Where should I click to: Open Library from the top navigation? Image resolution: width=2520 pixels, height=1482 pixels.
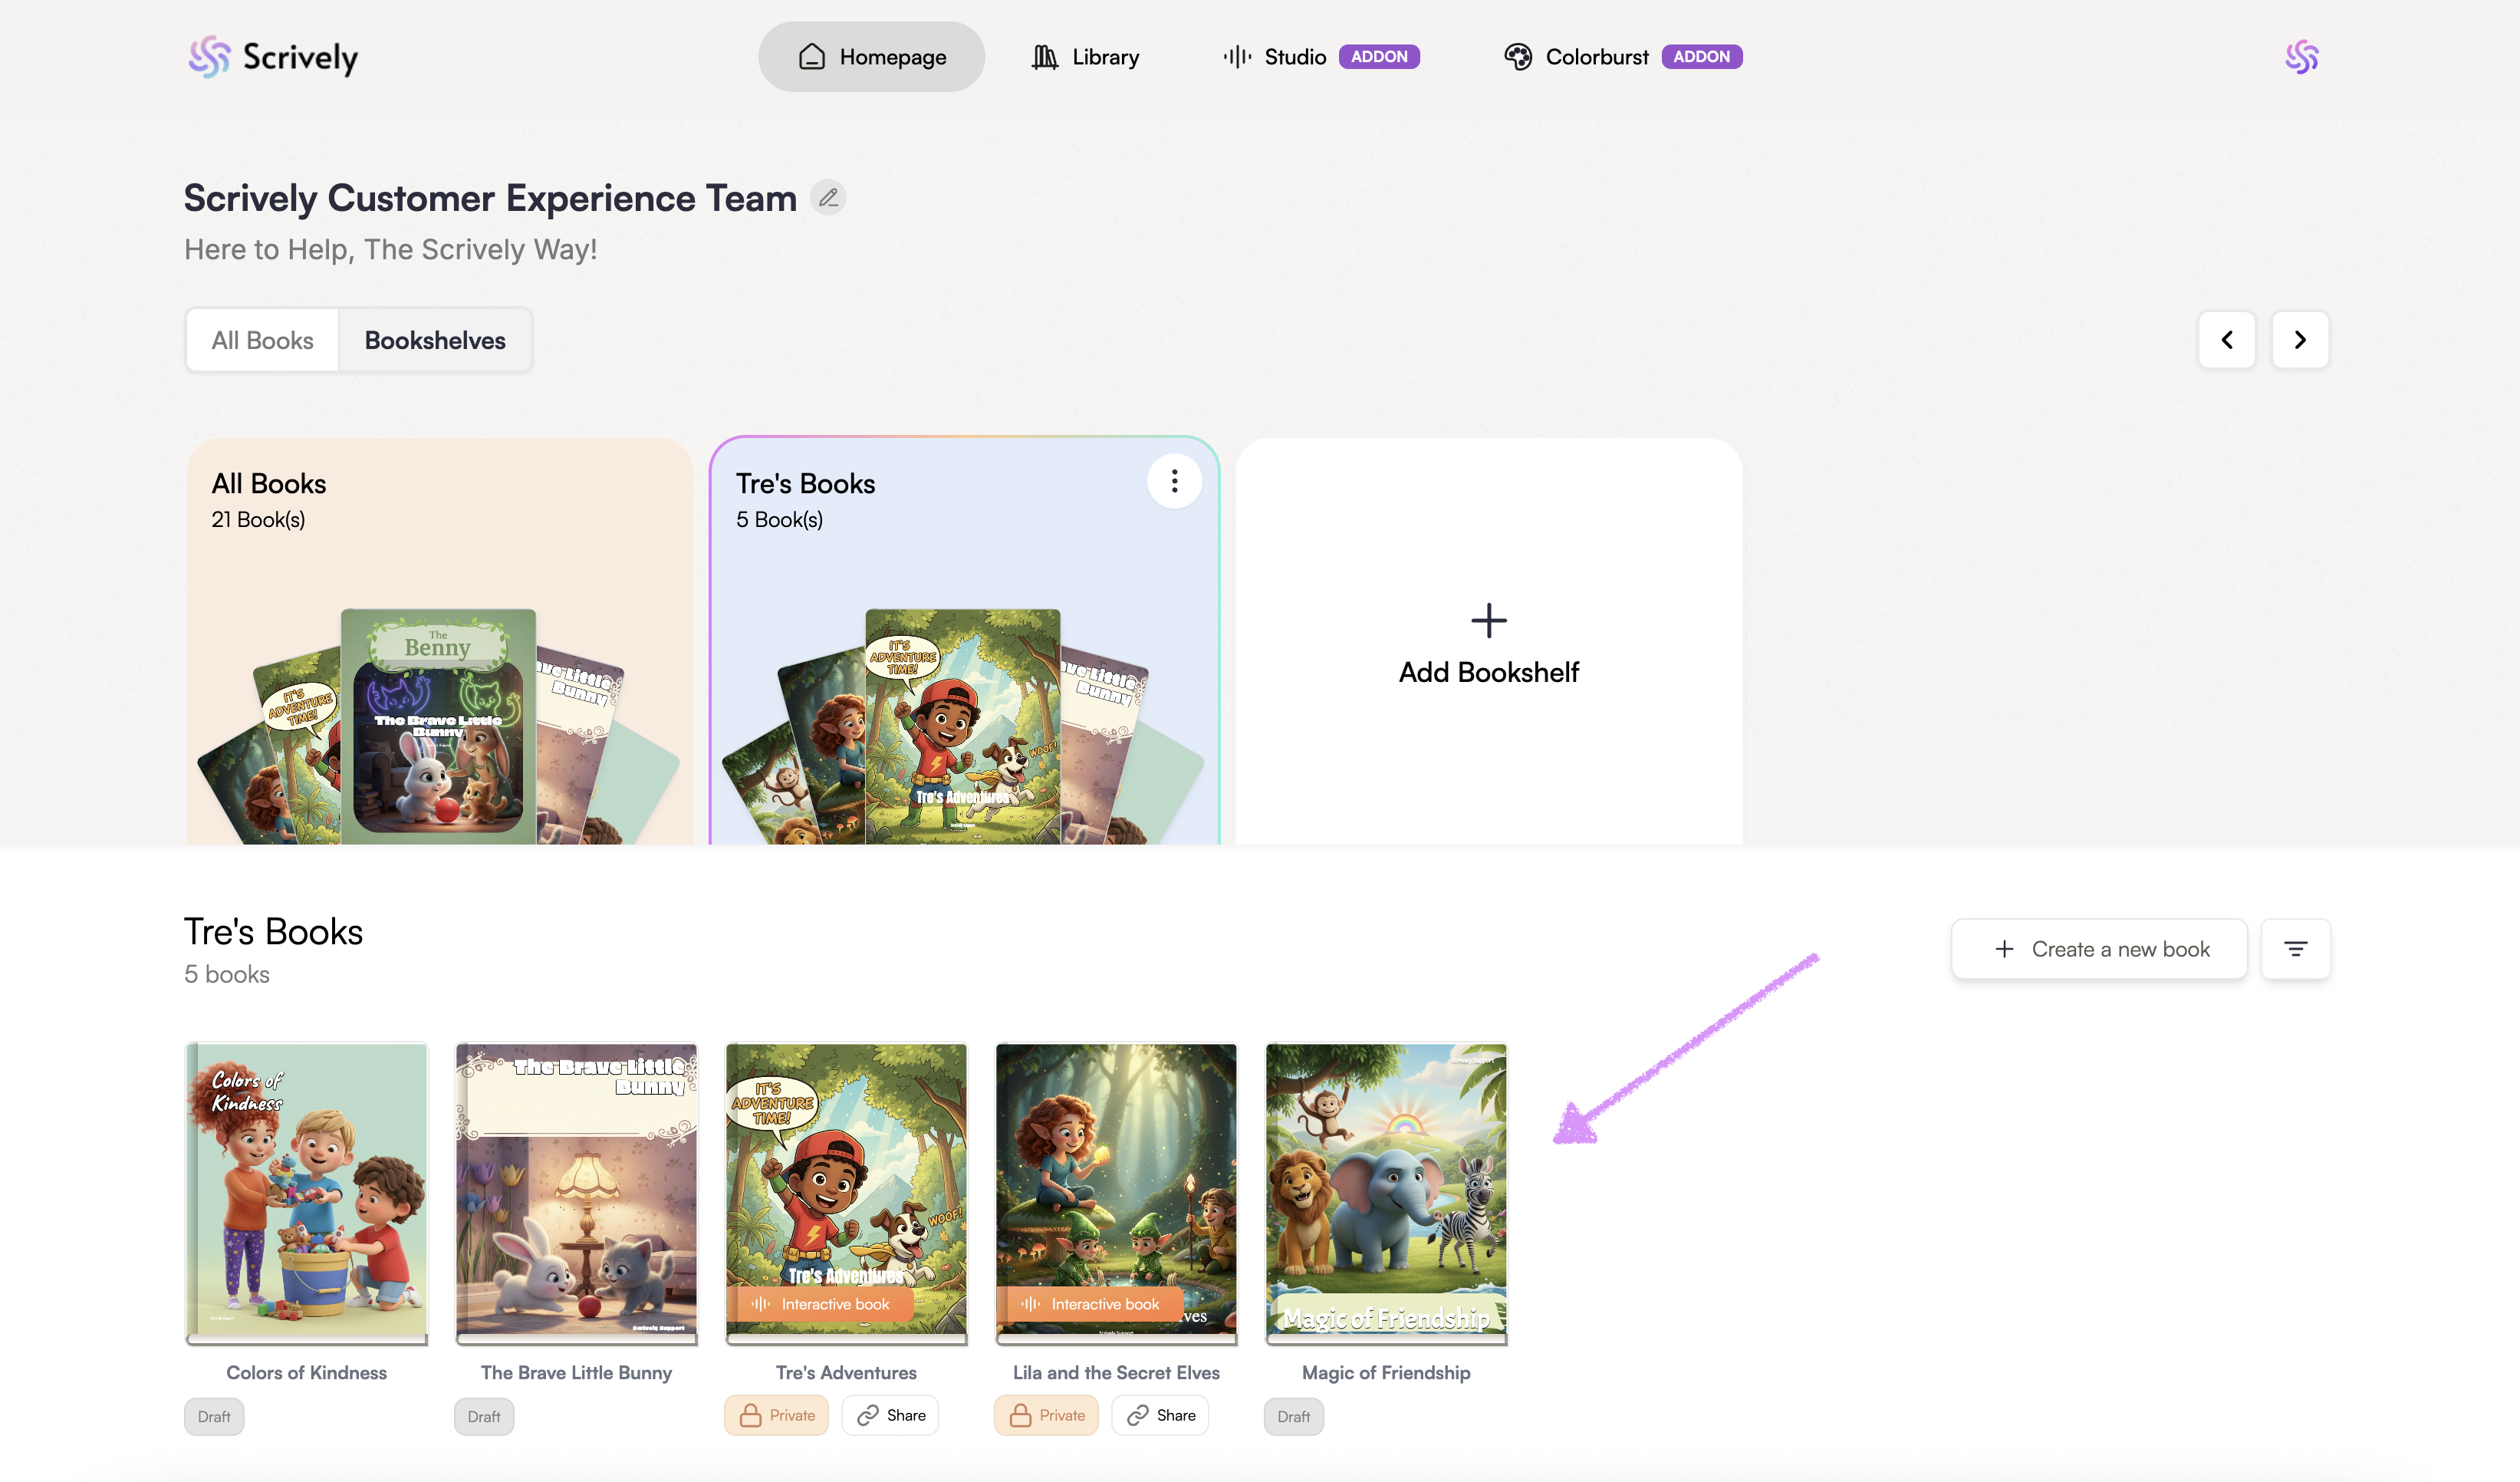1085,57
